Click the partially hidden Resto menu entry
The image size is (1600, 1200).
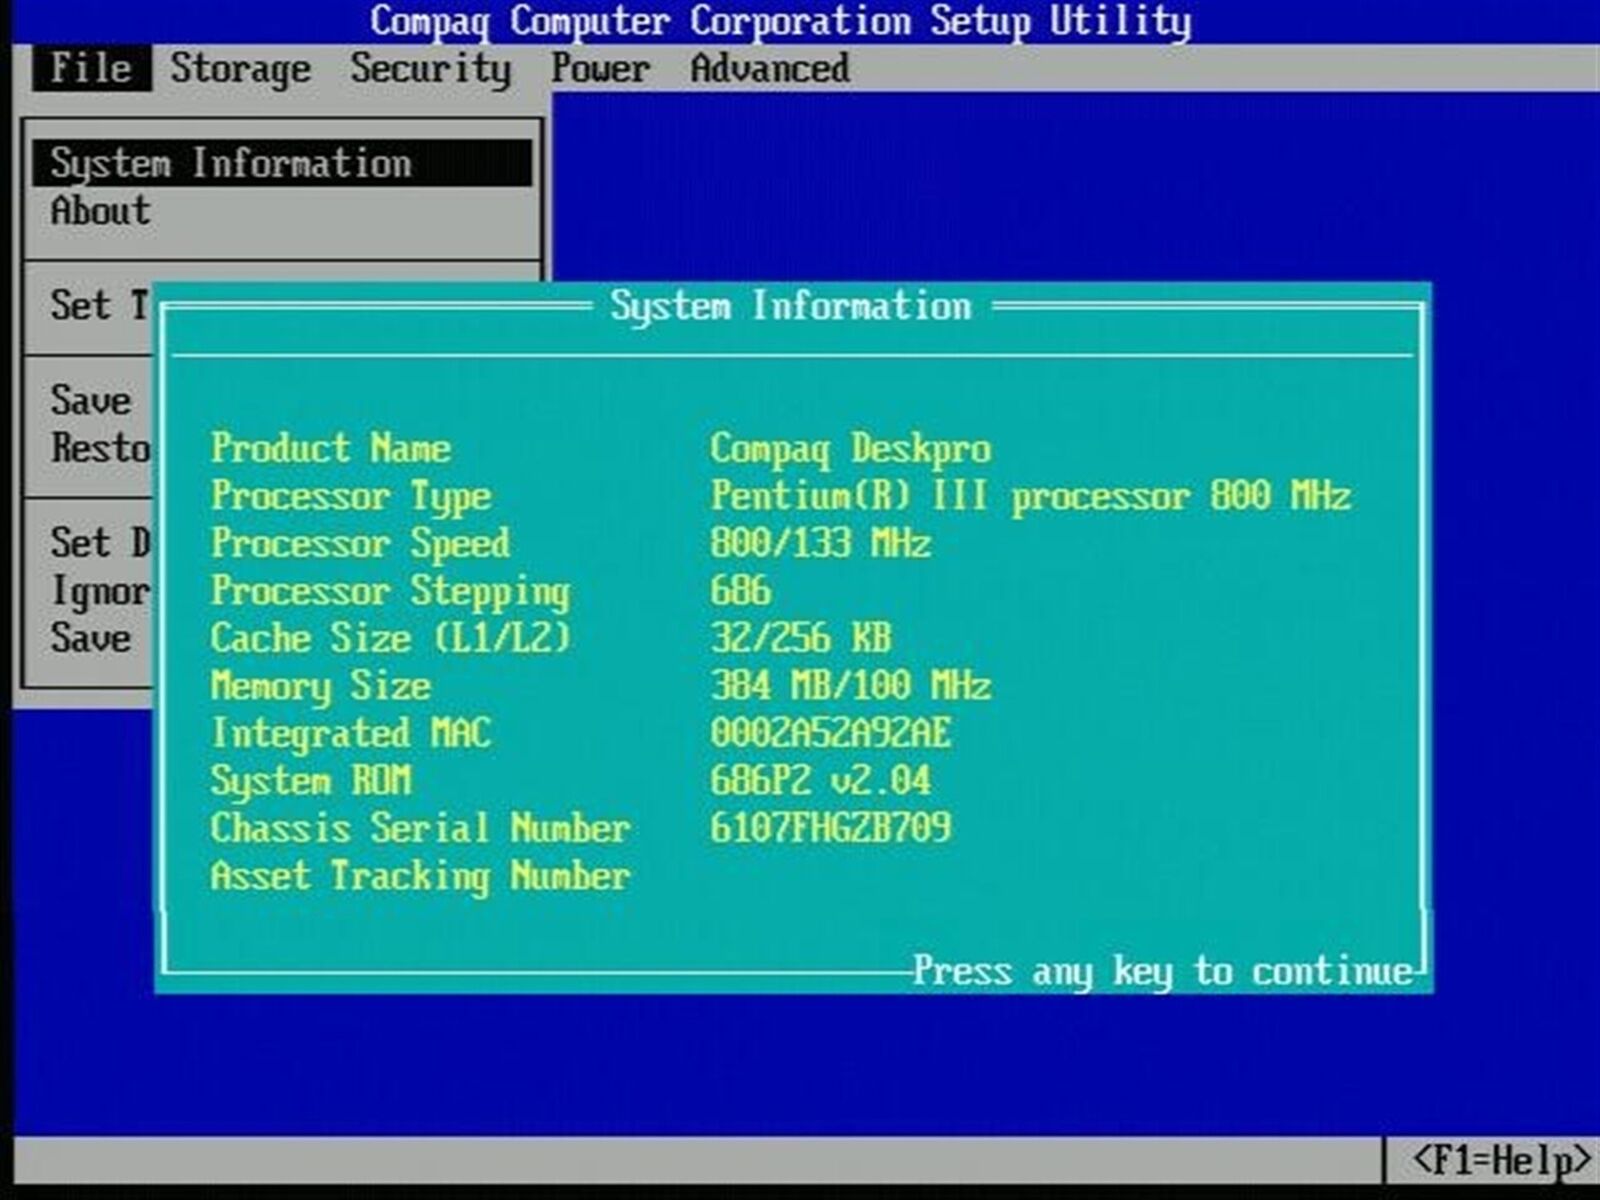point(100,448)
